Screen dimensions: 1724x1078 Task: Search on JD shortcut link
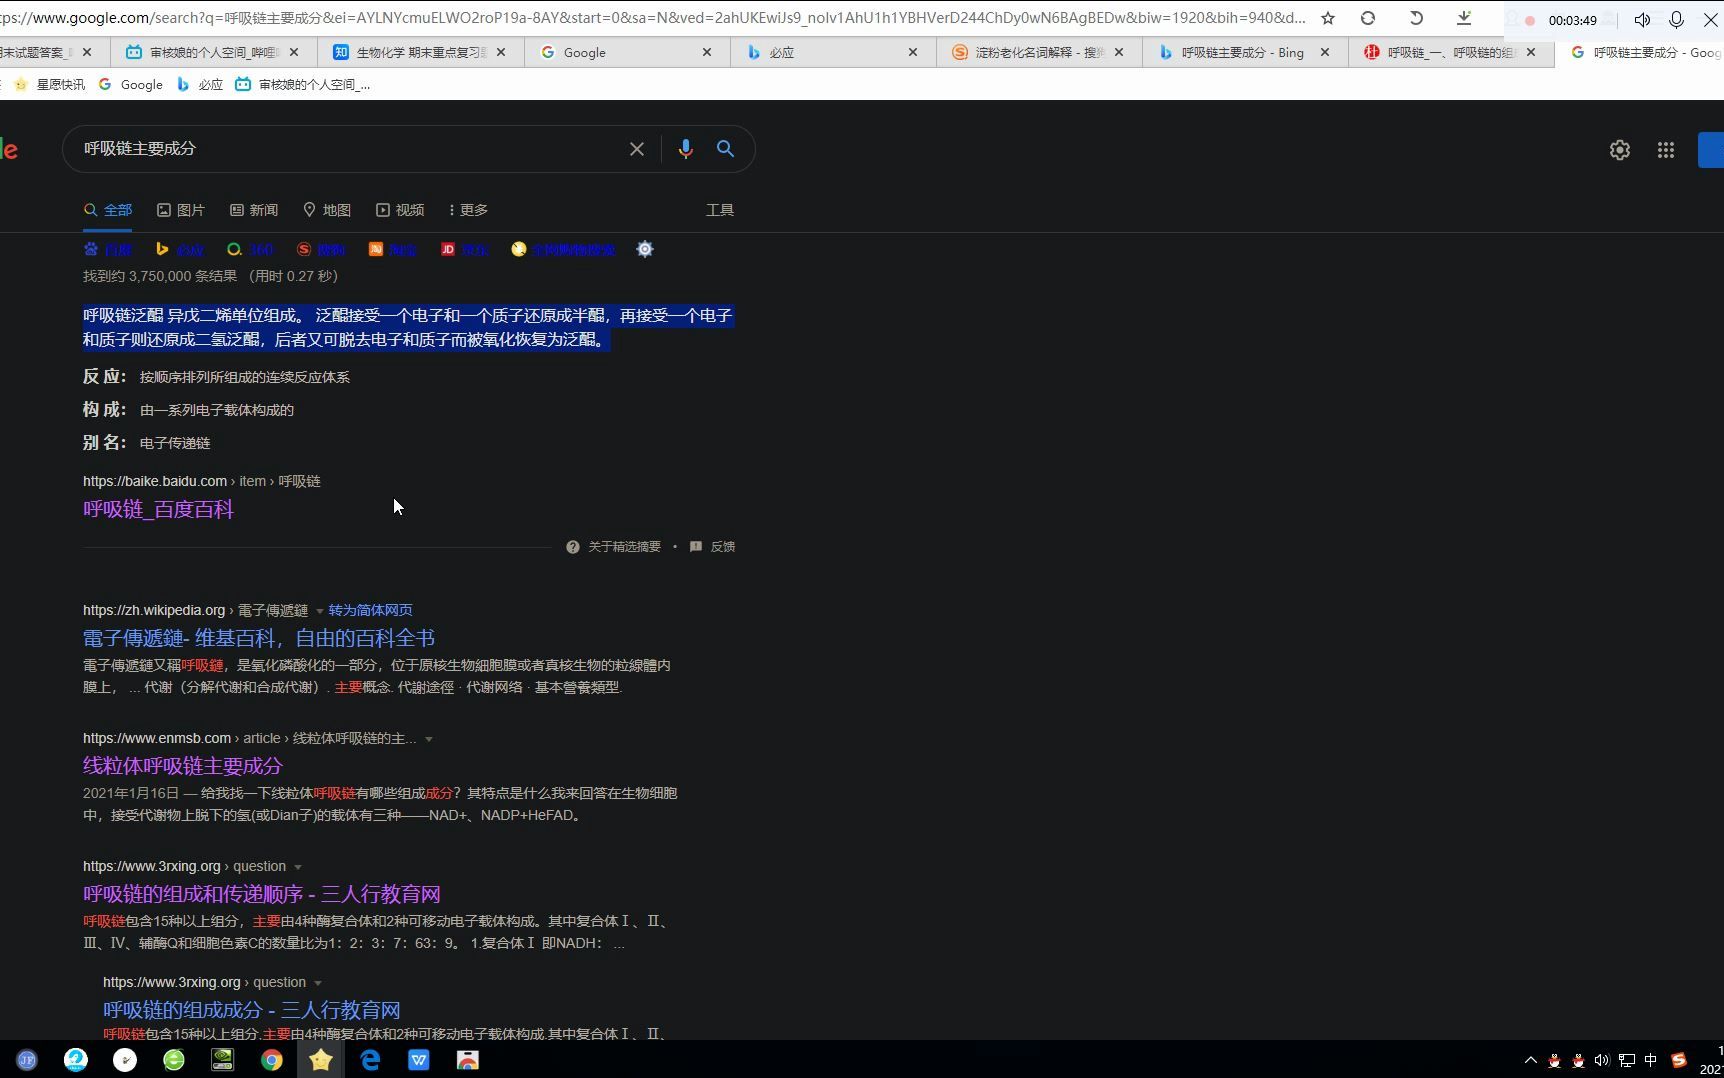465,249
